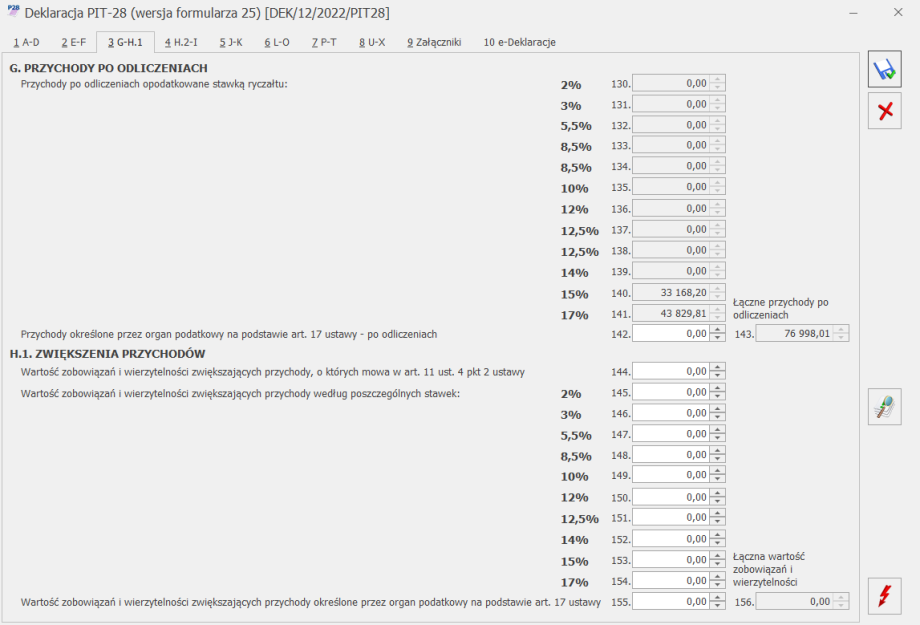The image size is (920, 625).
Task: Click the magnifier preview document icon
Action: [885, 407]
